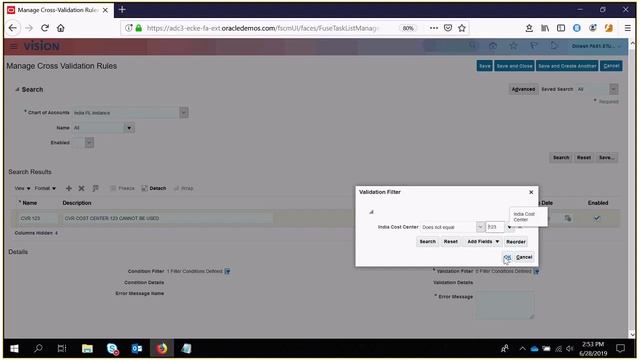Screen dimensions: 640x360
Task: Click the Vision logo
Action: coord(42,46)
